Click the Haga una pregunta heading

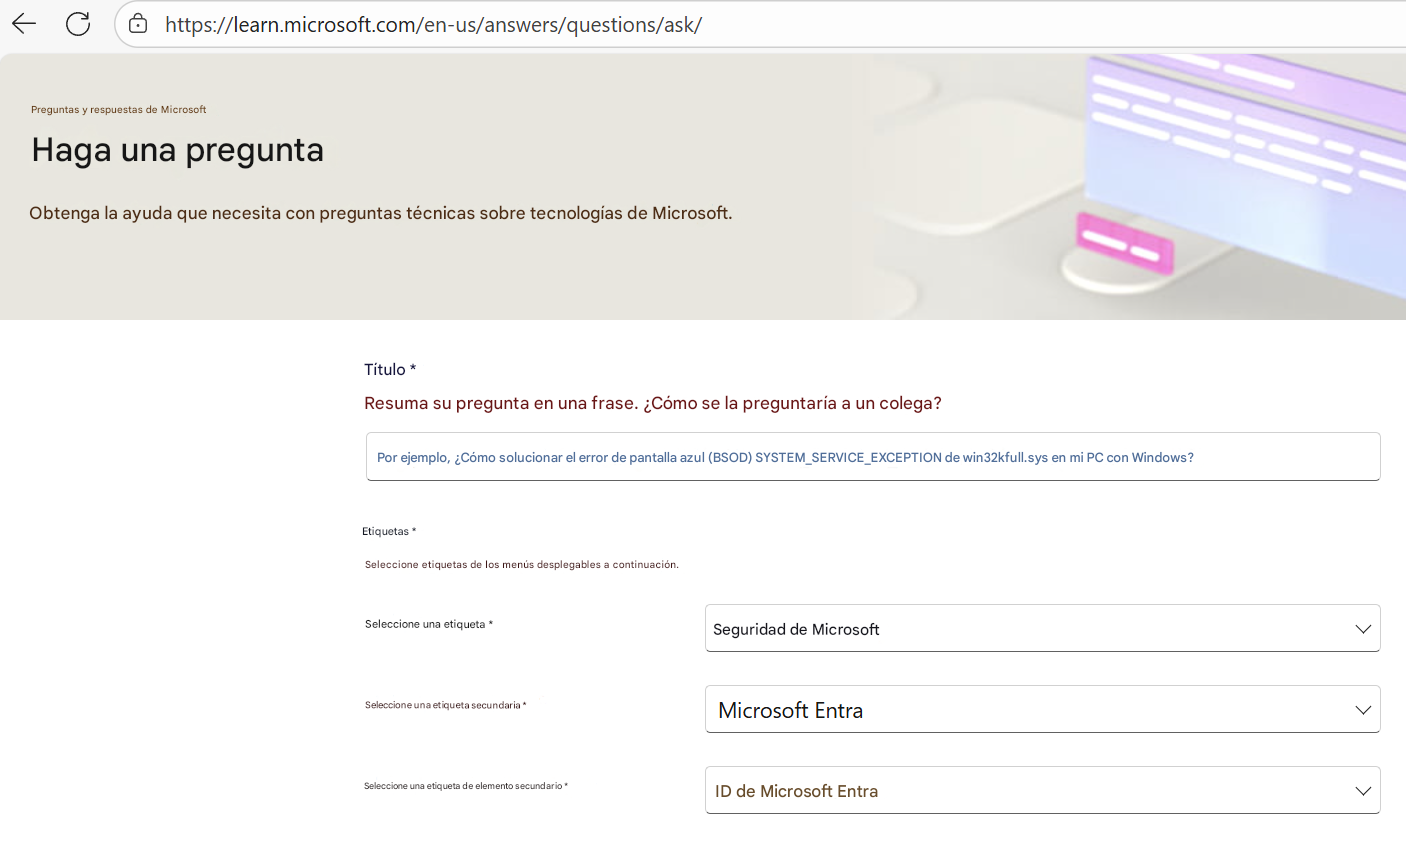178,150
